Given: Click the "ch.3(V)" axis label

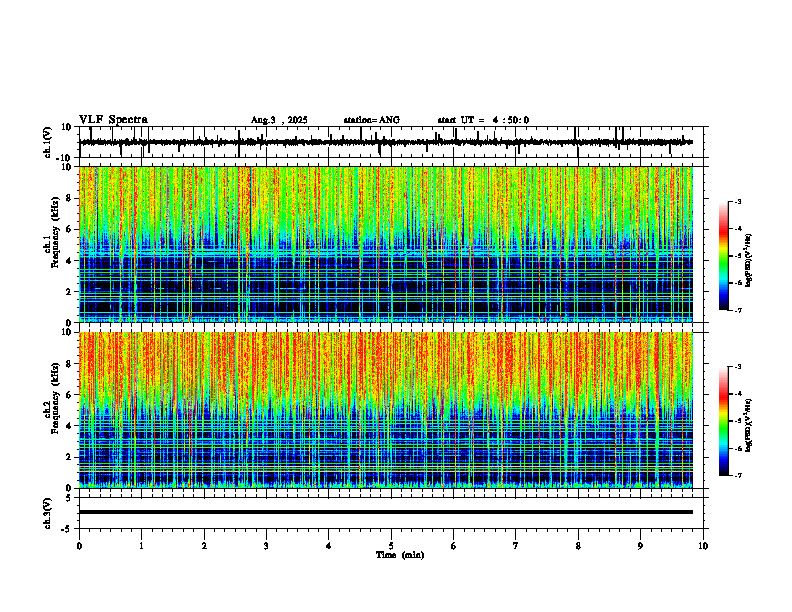Looking at the screenshot, I should click(47, 513).
